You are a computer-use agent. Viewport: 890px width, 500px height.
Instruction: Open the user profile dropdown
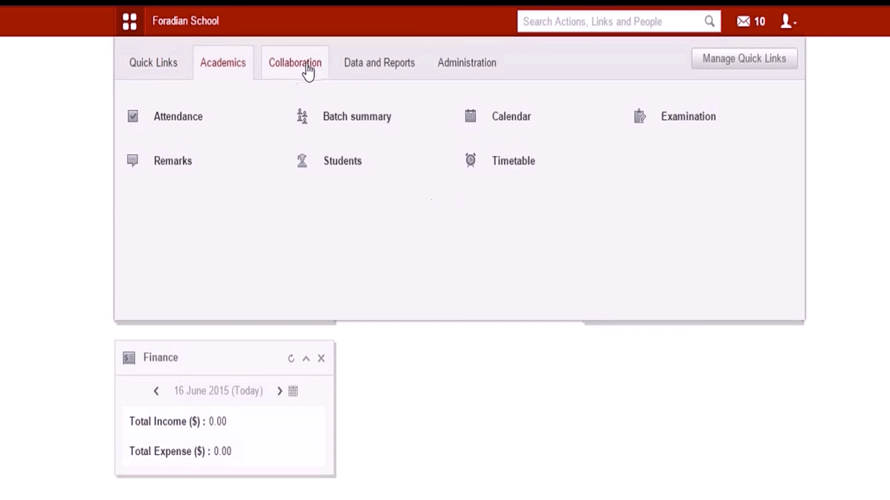787,21
